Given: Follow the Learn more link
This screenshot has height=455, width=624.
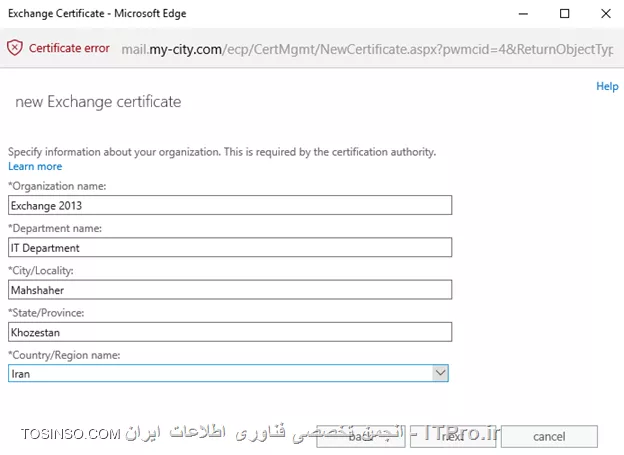Looking at the screenshot, I should (35, 166).
